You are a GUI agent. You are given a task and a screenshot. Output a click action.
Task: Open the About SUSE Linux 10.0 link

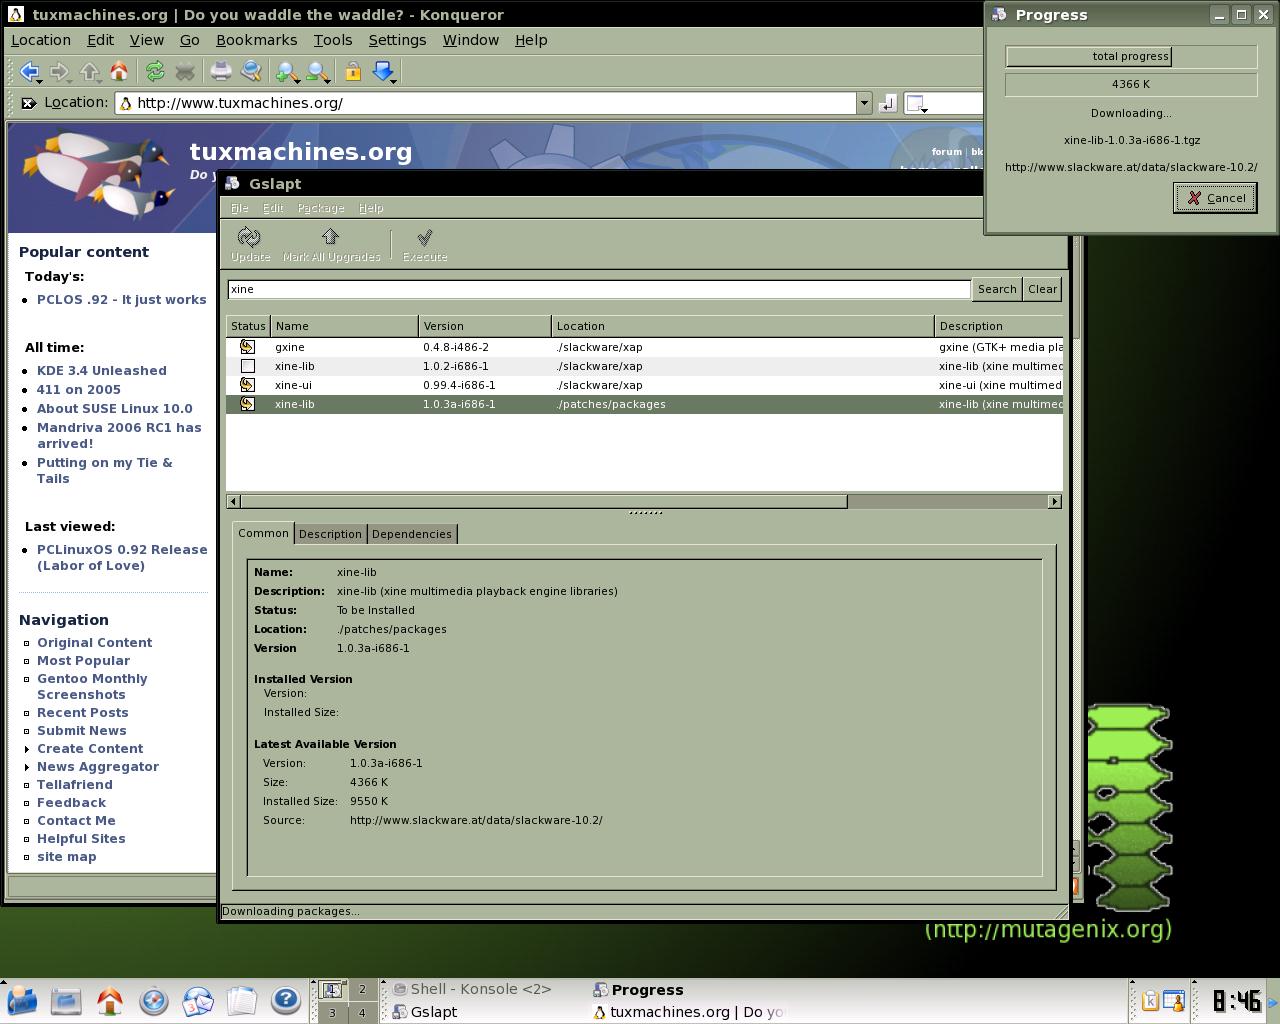(x=115, y=408)
